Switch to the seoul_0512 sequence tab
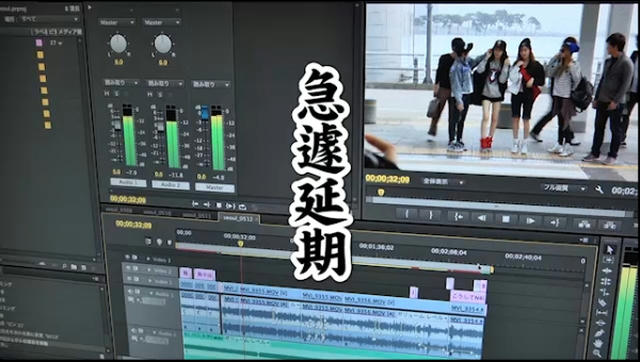This screenshot has height=362, width=640. (x=239, y=219)
